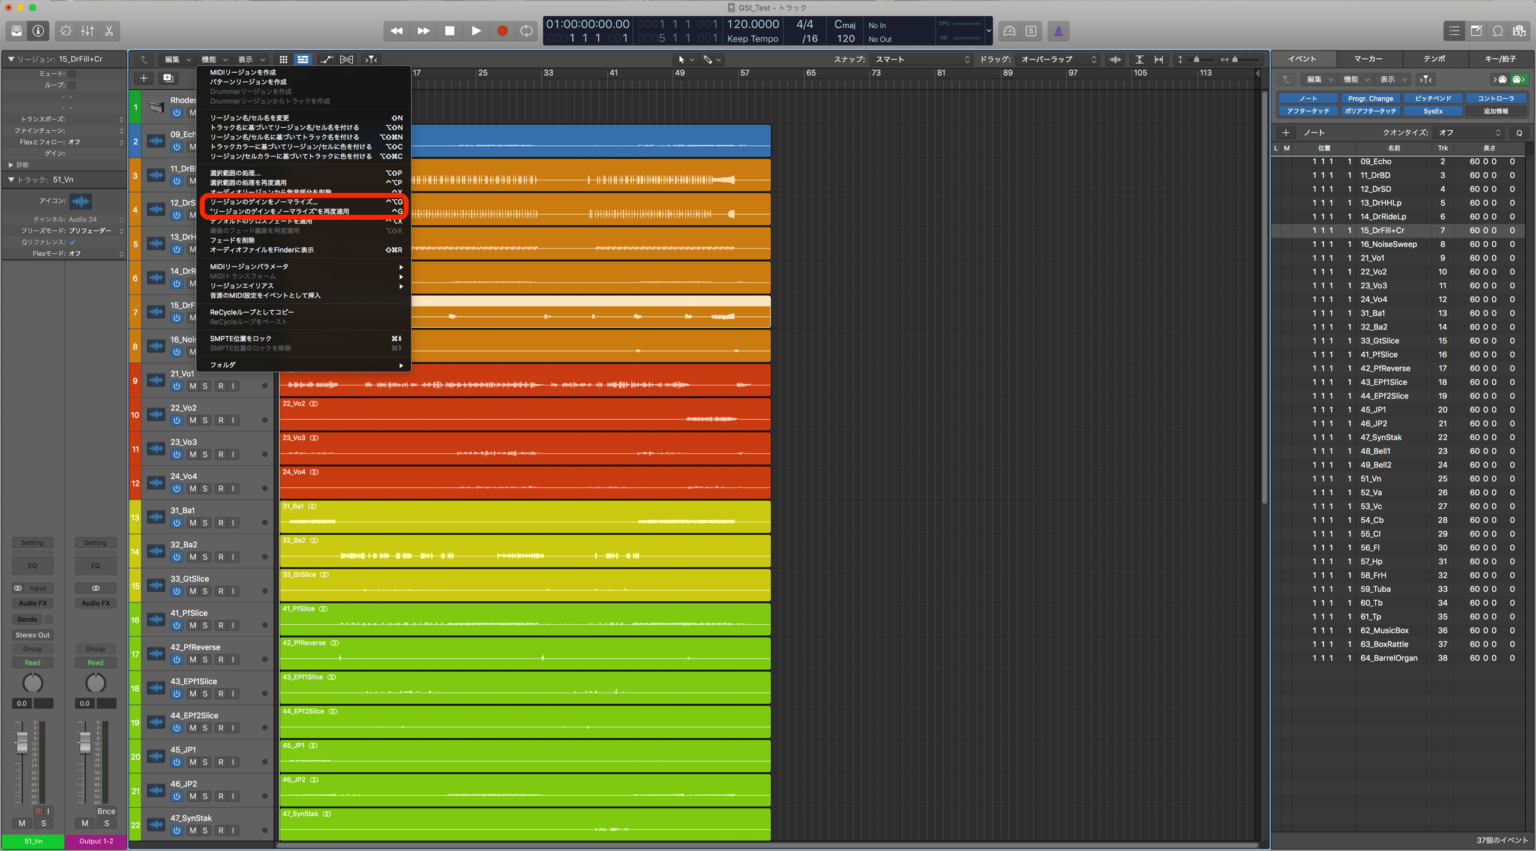1536x851 pixels.
Task: Record-enable the 21_Vo1 track
Action: (x=221, y=386)
